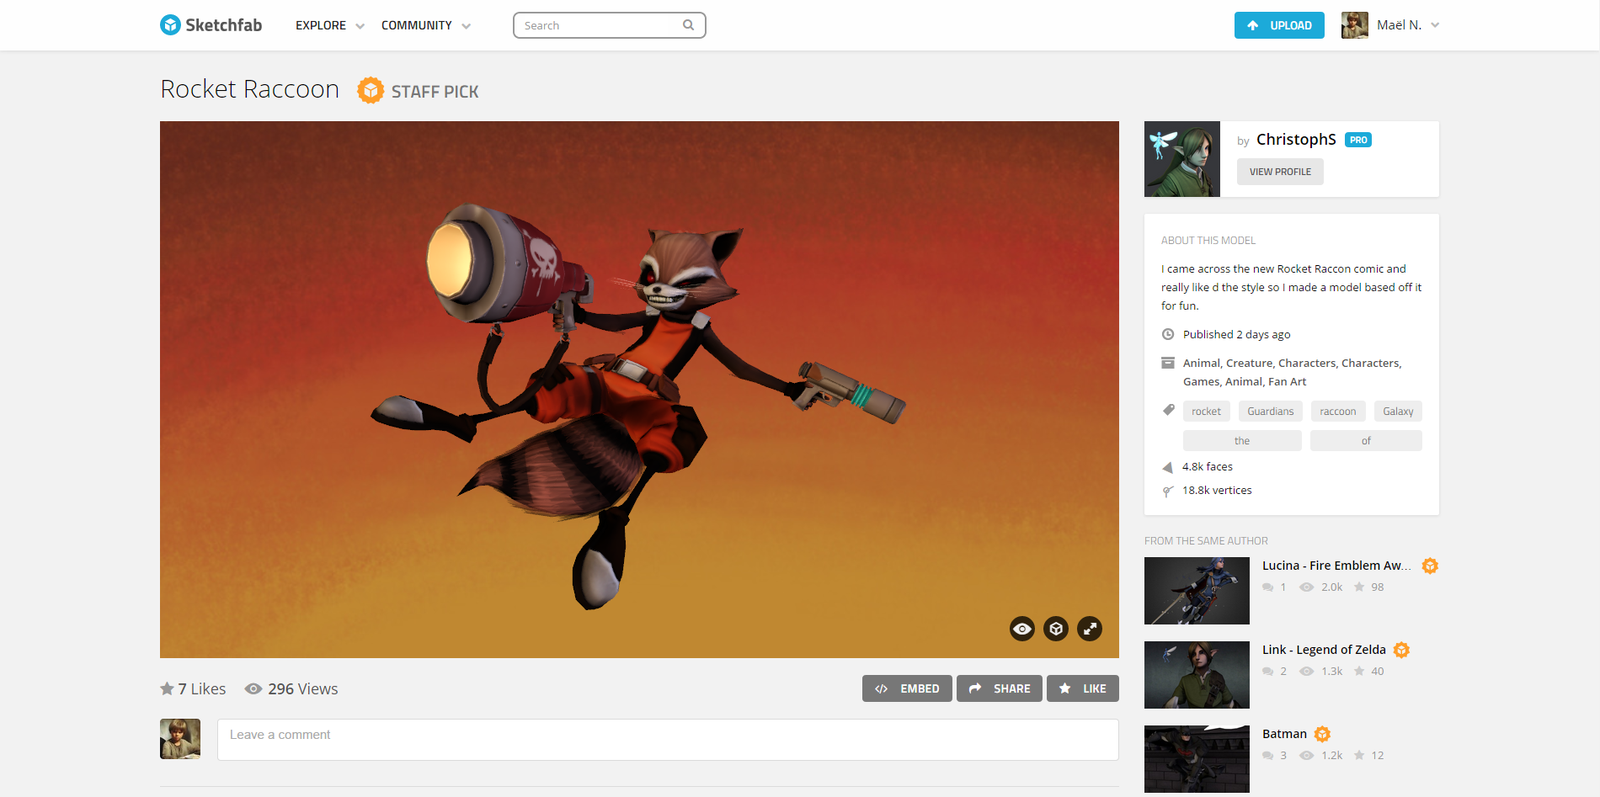The height and width of the screenshot is (797, 1600).
Task: Open the Fan Art category link
Action: pyautogui.click(x=1287, y=382)
